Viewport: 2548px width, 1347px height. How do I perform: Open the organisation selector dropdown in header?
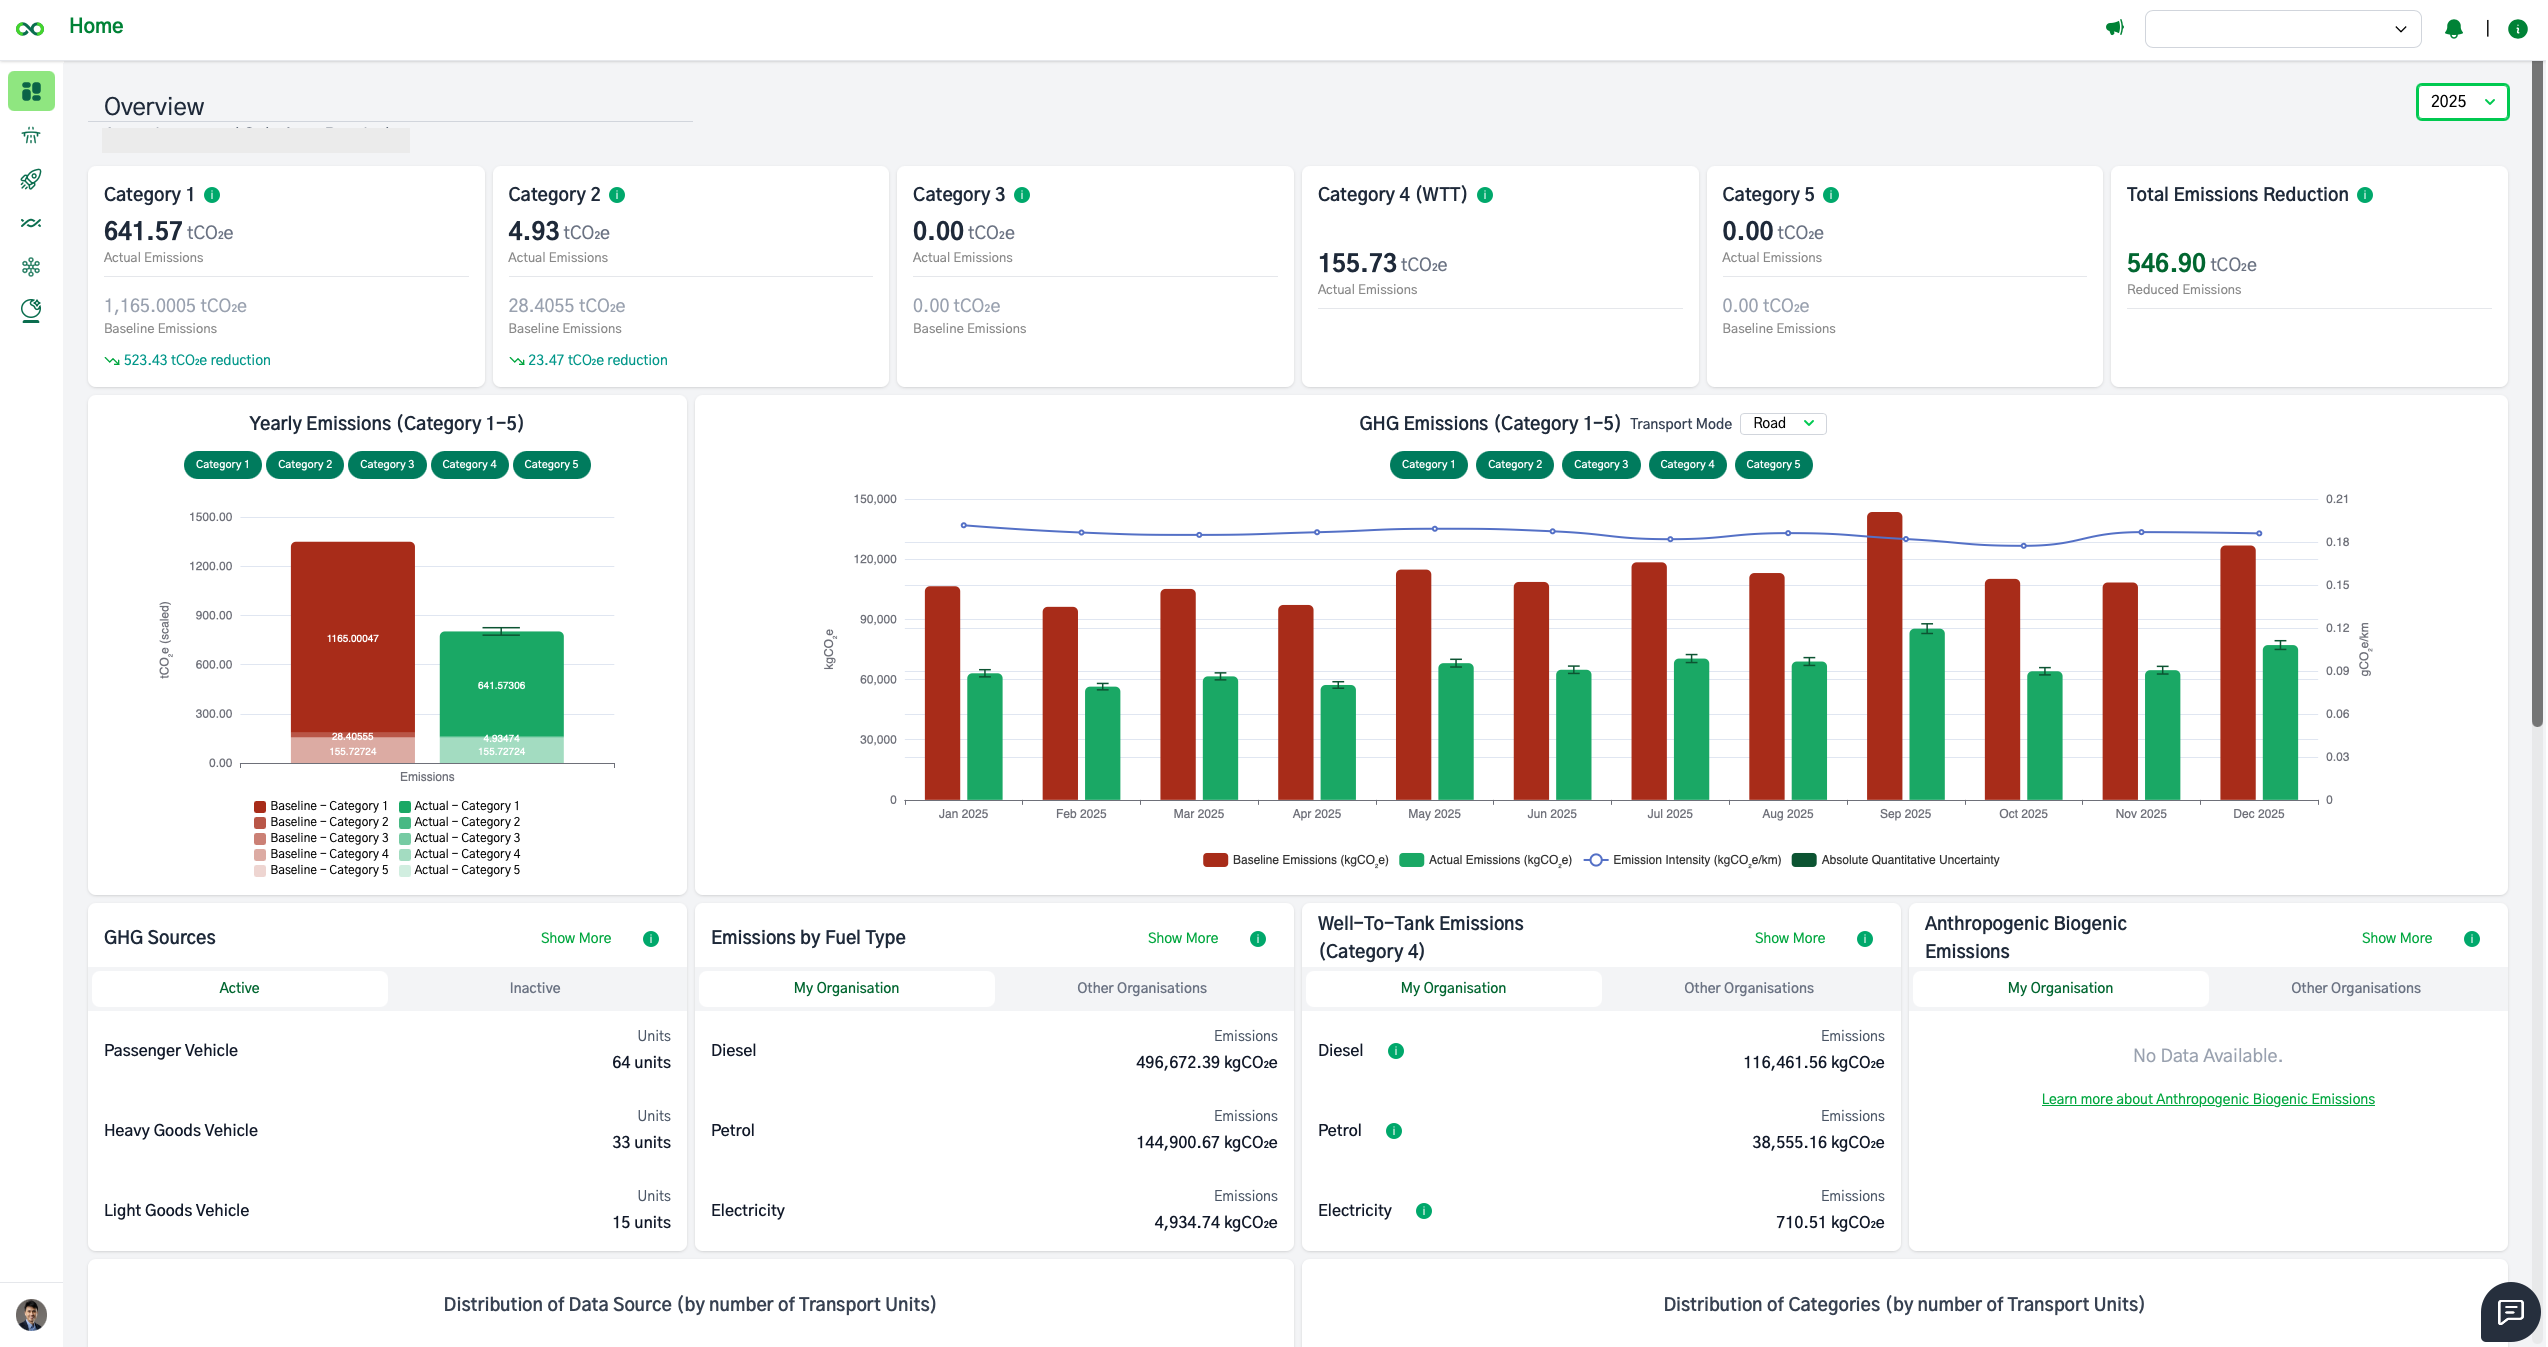pos(2282,29)
